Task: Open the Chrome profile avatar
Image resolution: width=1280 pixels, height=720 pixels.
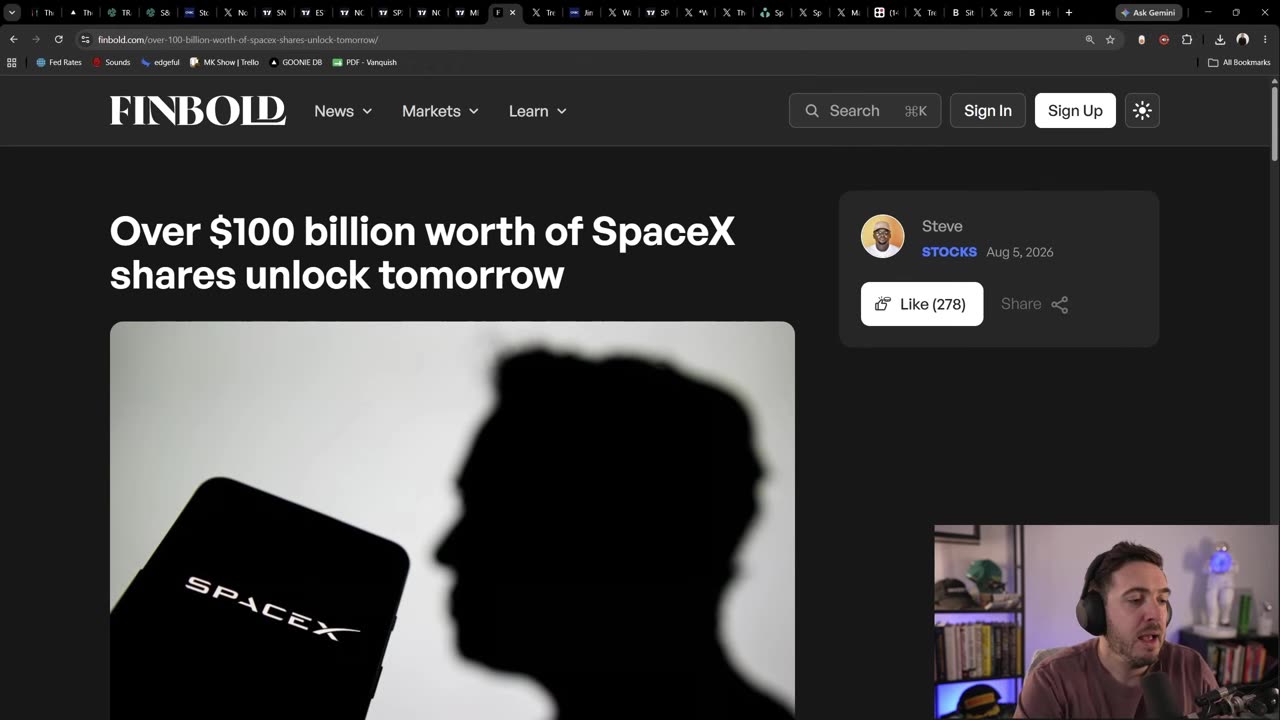Action: (x=1243, y=39)
